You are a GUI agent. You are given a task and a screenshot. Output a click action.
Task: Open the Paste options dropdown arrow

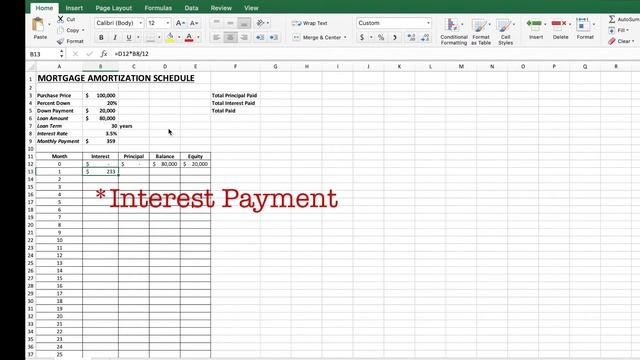(49, 24)
